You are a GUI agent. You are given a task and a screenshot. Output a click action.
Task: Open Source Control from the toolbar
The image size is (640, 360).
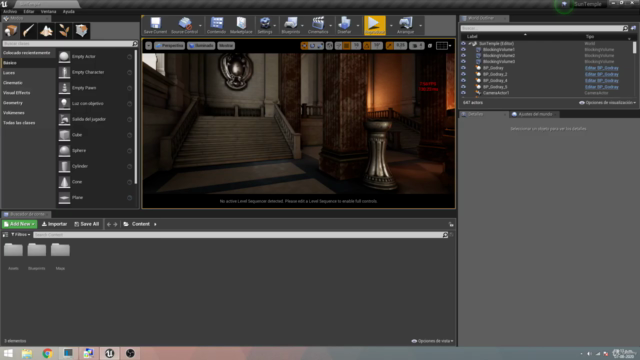point(184,25)
